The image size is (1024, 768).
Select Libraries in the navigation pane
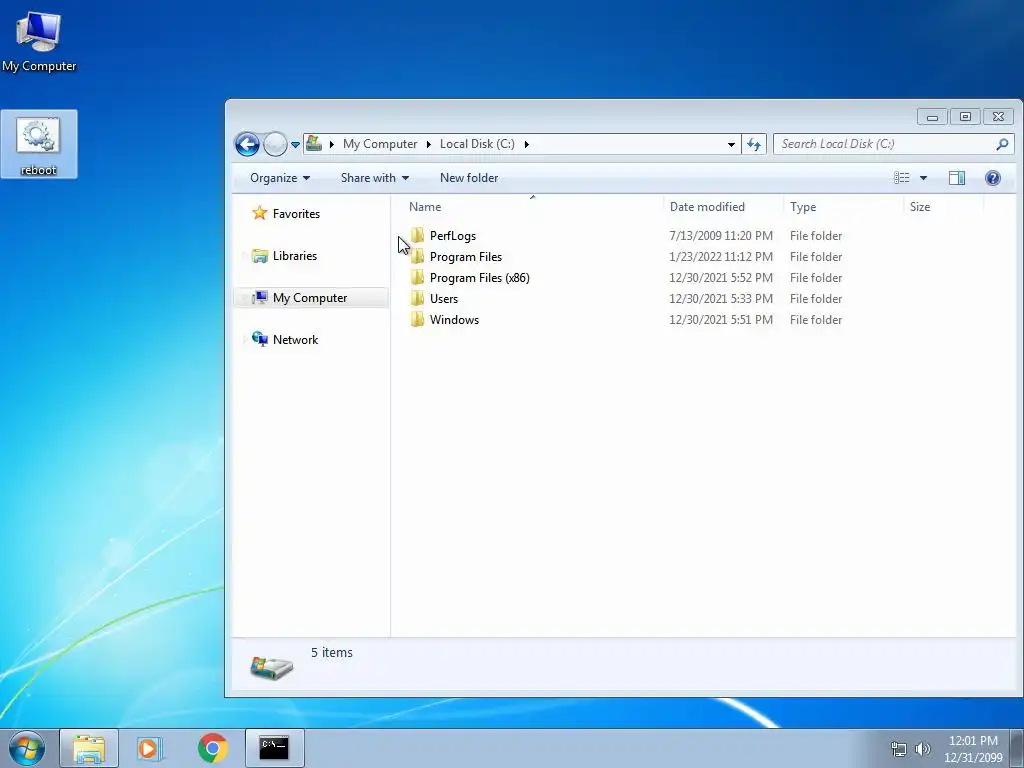(x=295, y=256)
